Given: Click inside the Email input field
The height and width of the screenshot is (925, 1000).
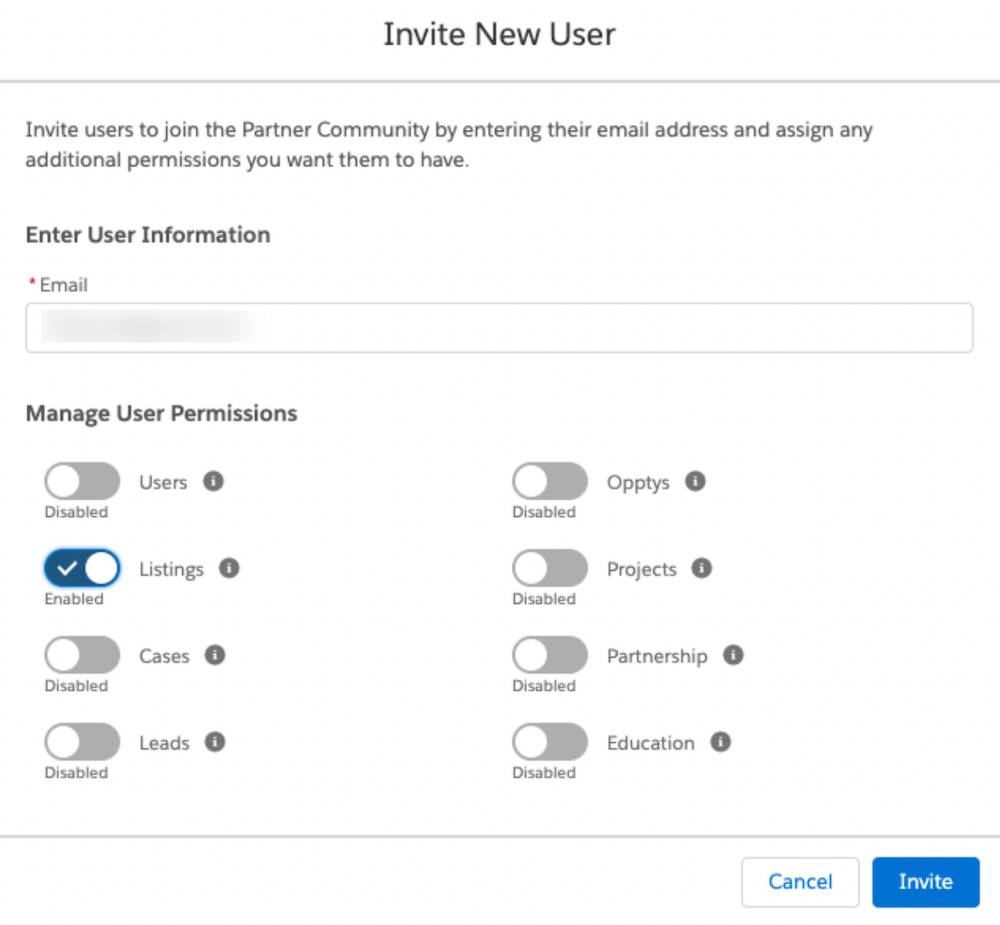Looking at the screenshot, I should click(x=498, y=327).
